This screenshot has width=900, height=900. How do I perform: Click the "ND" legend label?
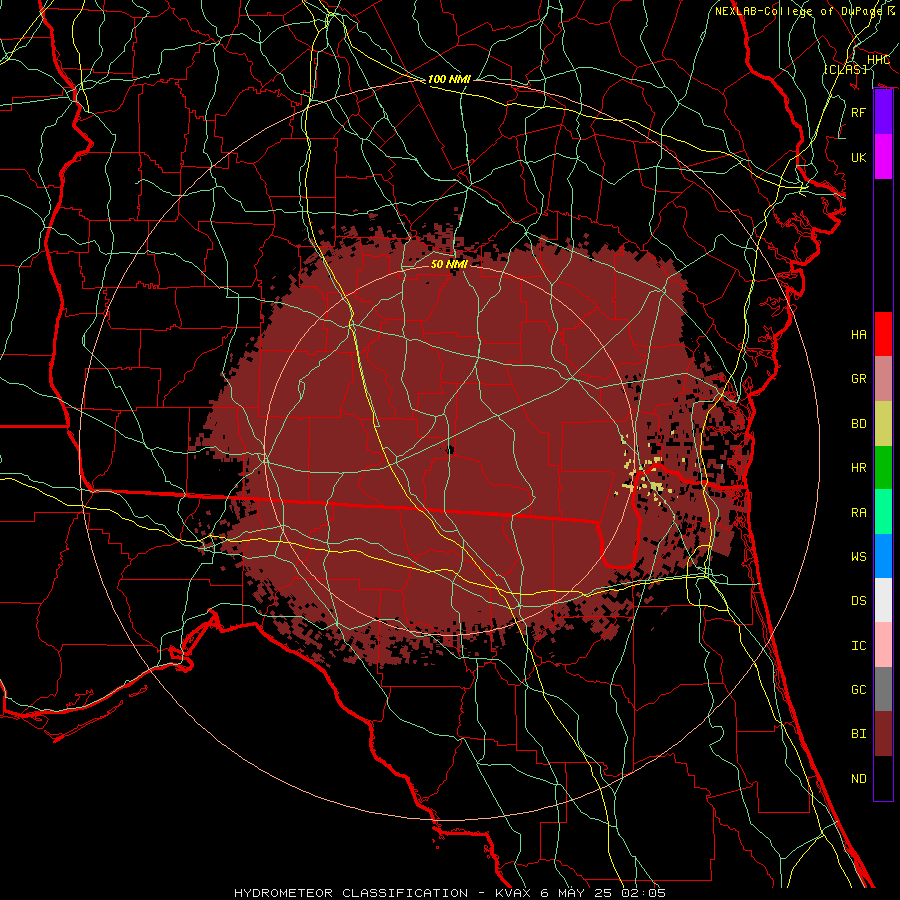coord(859,779)
